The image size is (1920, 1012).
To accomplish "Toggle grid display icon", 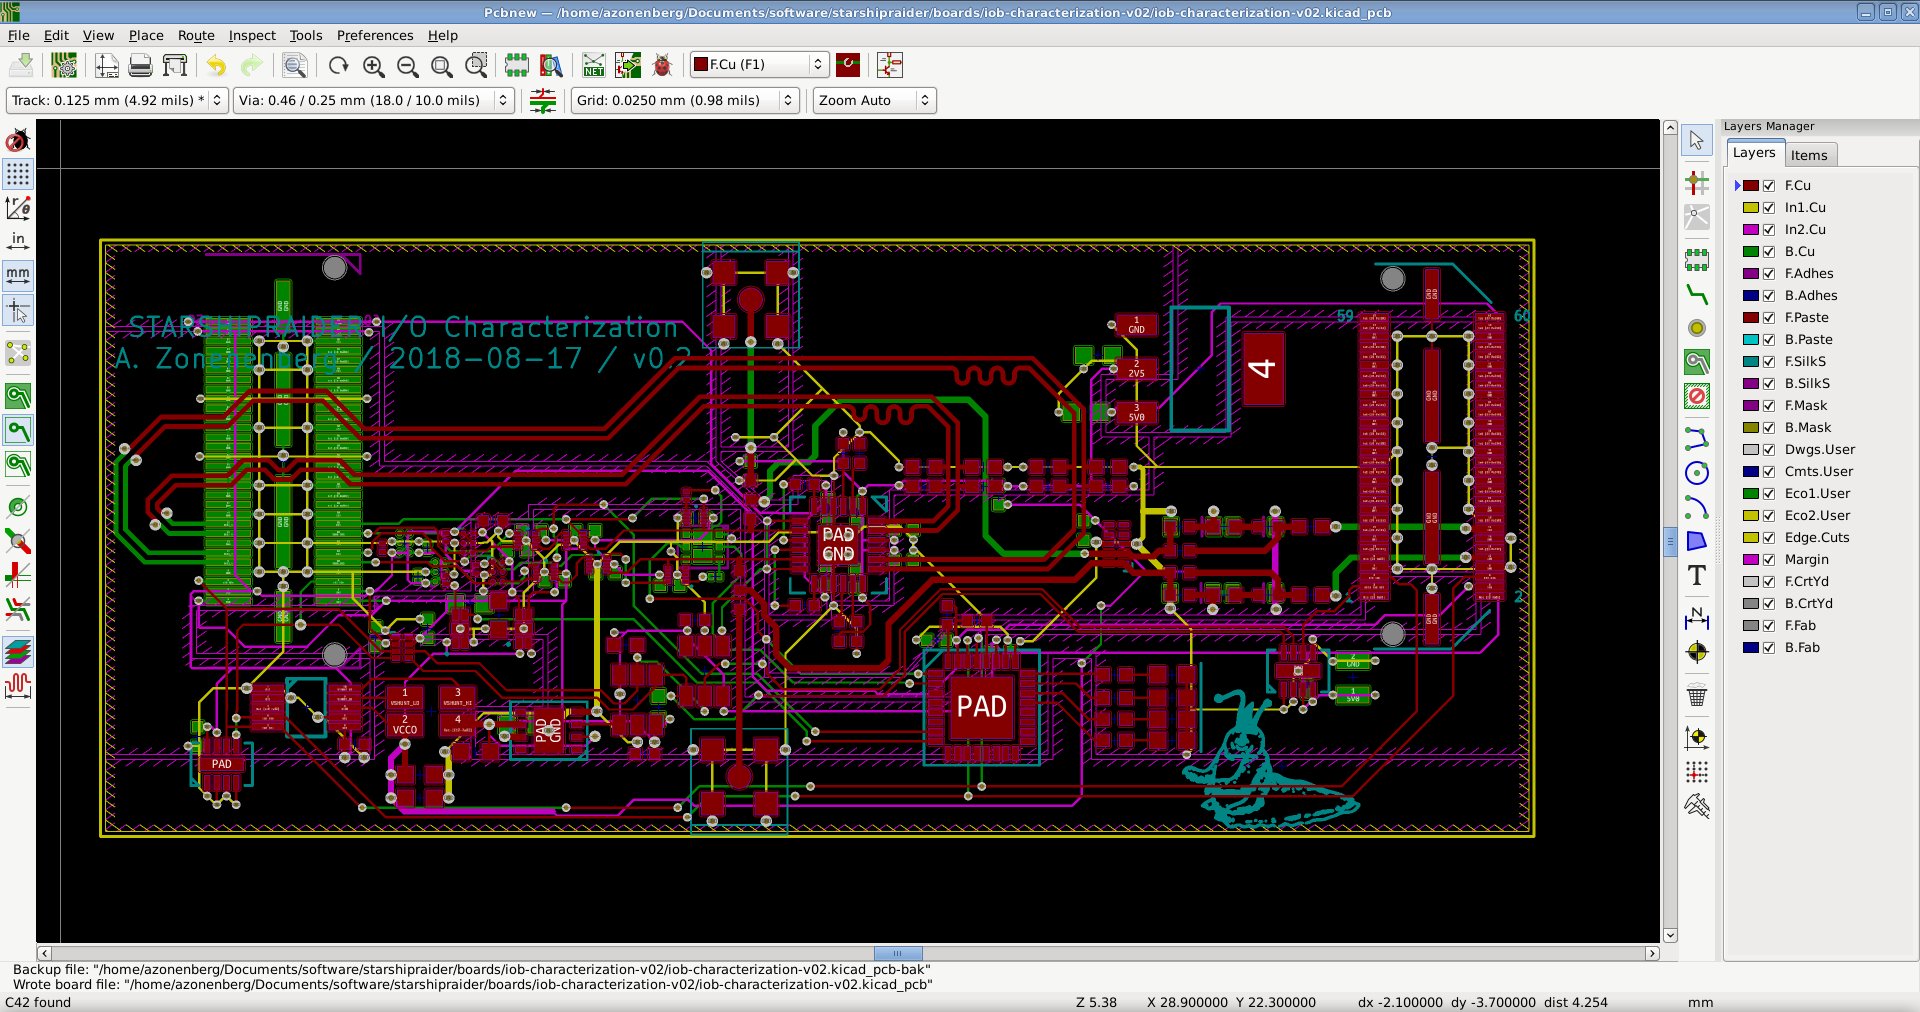I will pos(18,174).
